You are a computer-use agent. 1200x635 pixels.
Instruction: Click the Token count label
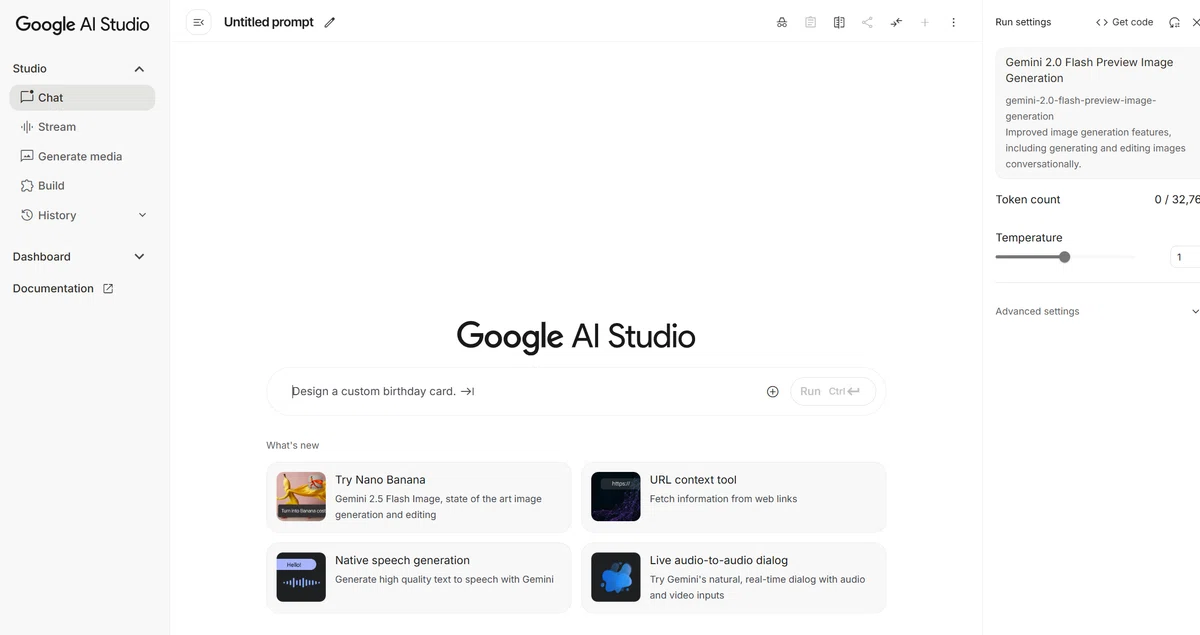click(1028, 199)
